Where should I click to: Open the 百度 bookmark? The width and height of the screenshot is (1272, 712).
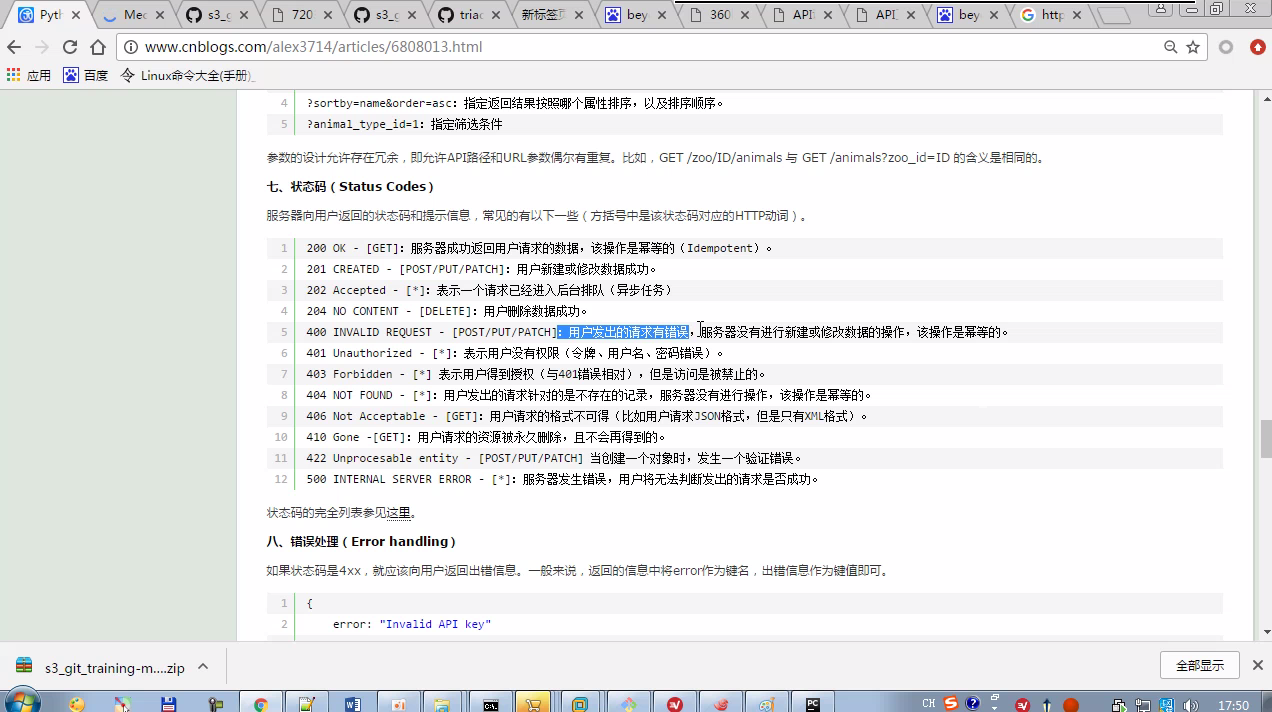[86, 75]
